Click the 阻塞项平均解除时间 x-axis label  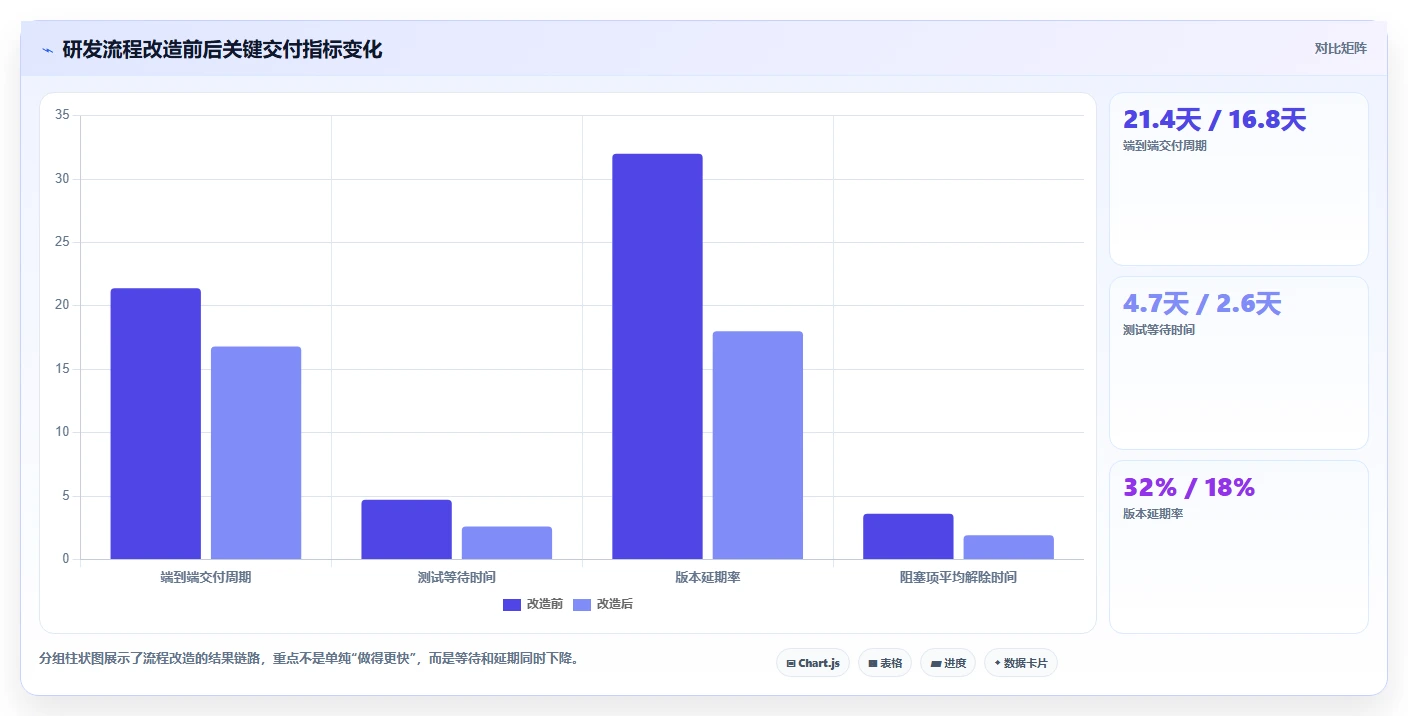pyautogui.click(x=959, y=578)
